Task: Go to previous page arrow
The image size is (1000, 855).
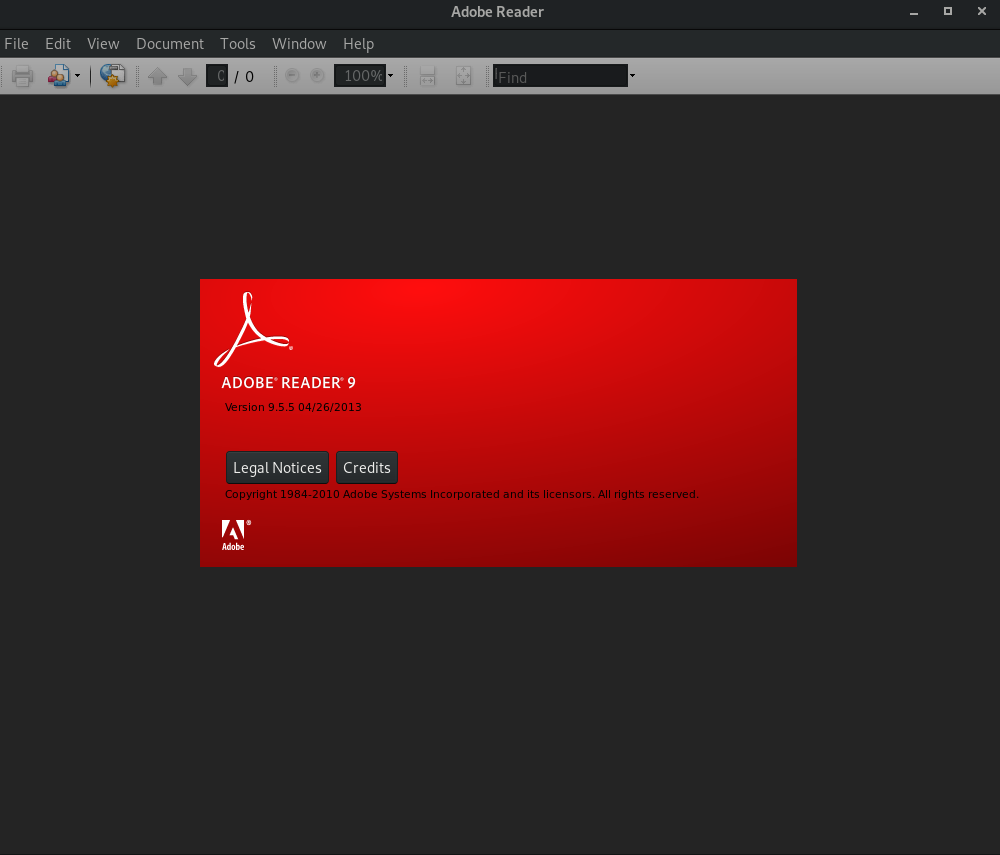Action: (158, 77)
